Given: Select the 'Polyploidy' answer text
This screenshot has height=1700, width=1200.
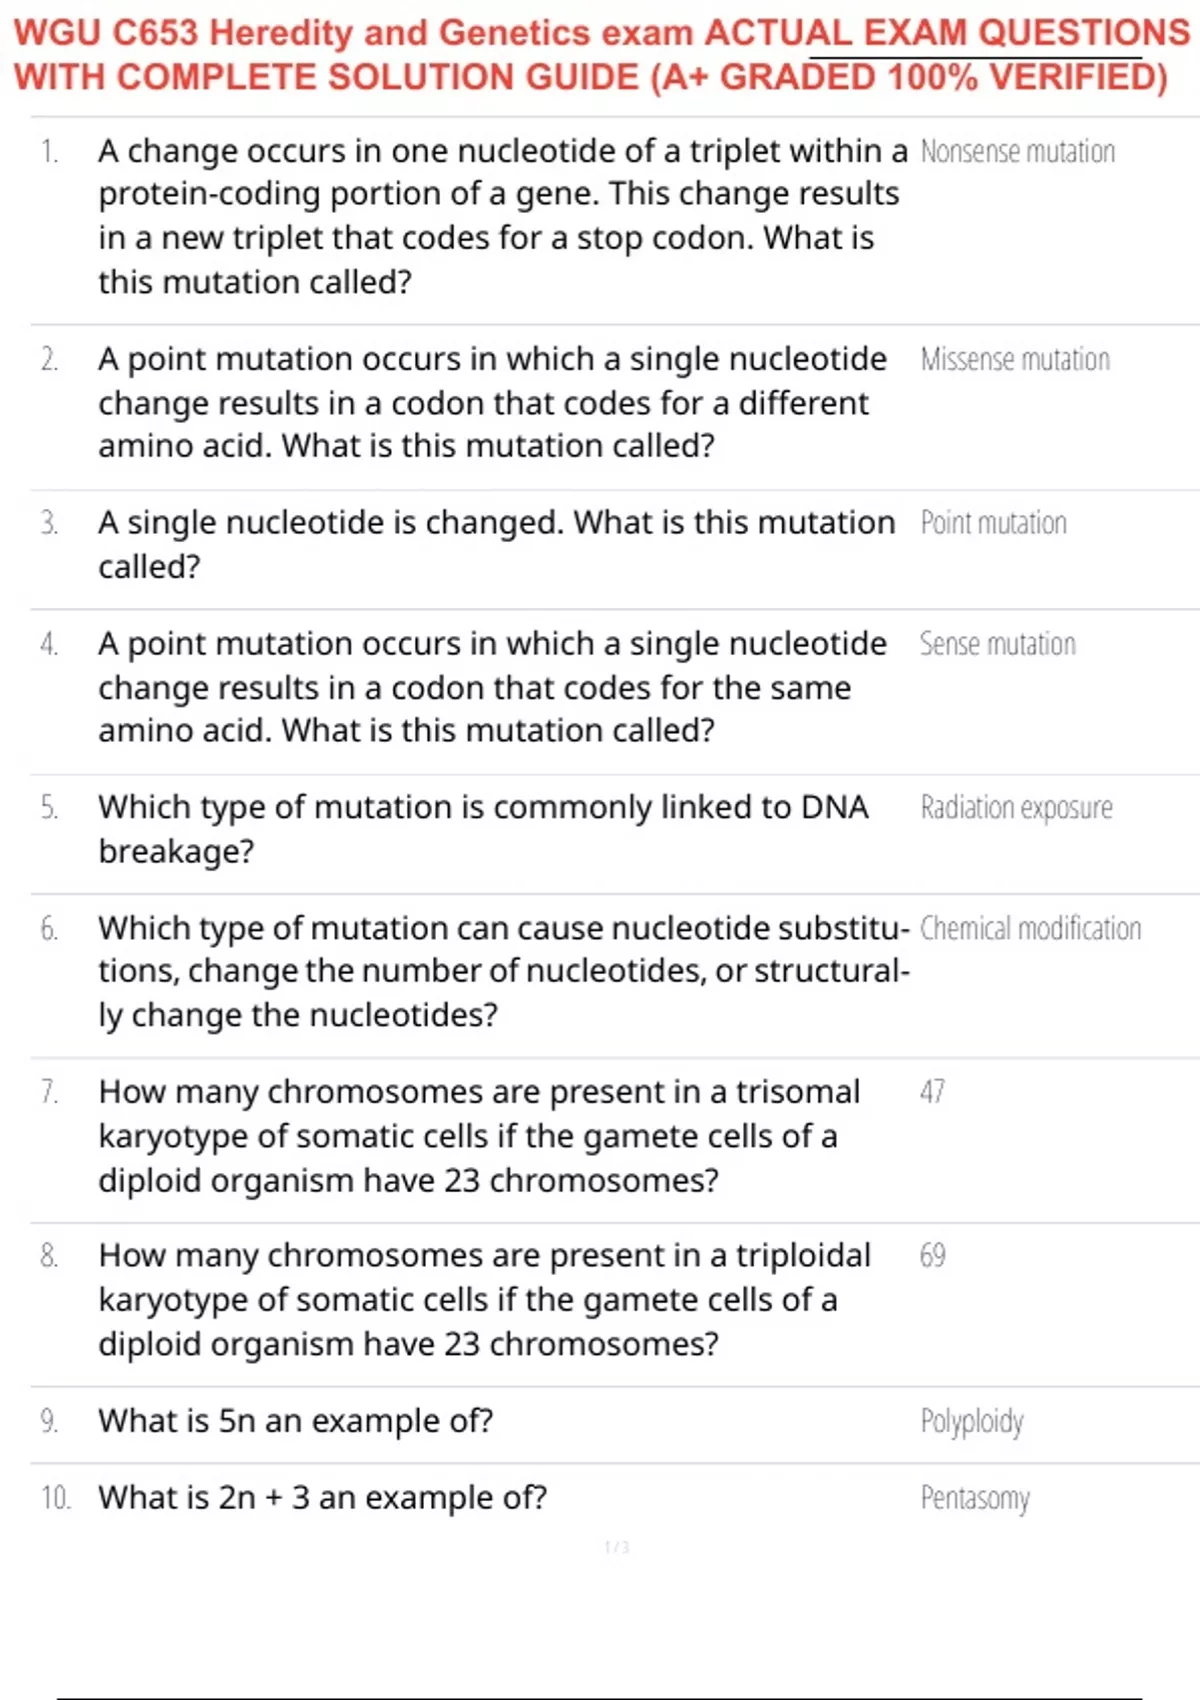Looking at the screenshot, I should tap(972, 1422).
